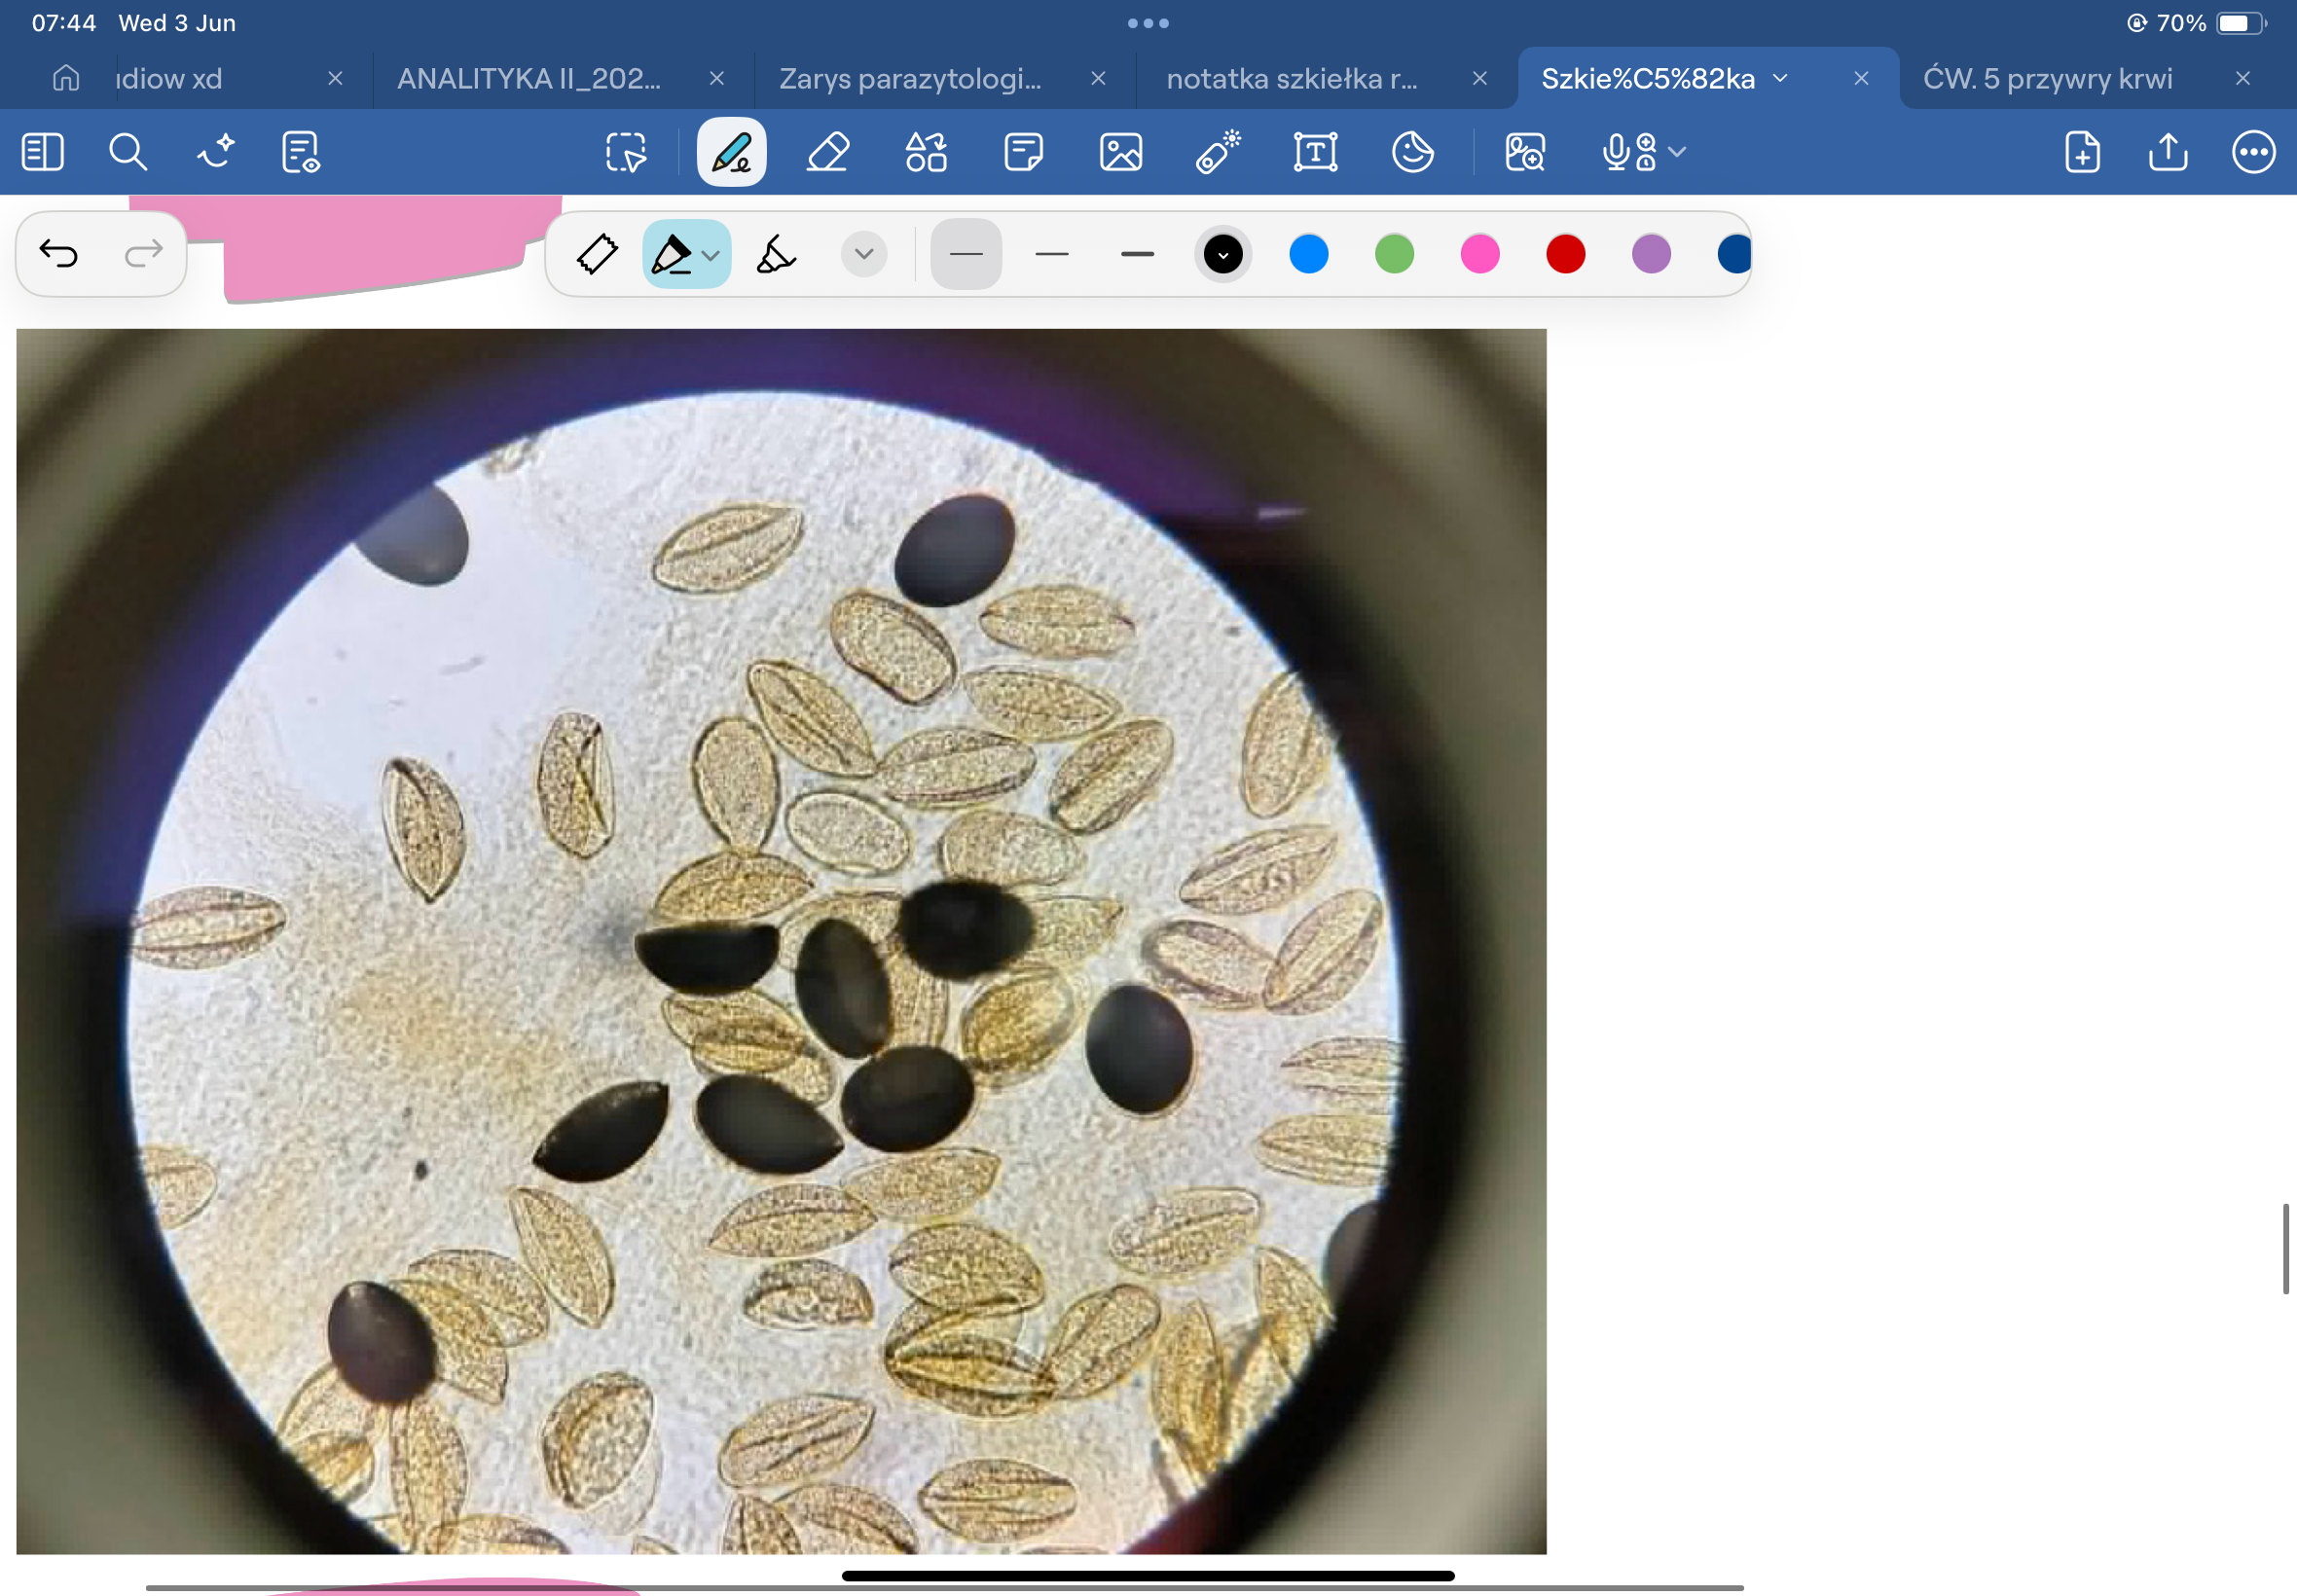2297x1596 pixels.
Task: Open the ball pen settings chevron
Action: (x=711, y=256)
